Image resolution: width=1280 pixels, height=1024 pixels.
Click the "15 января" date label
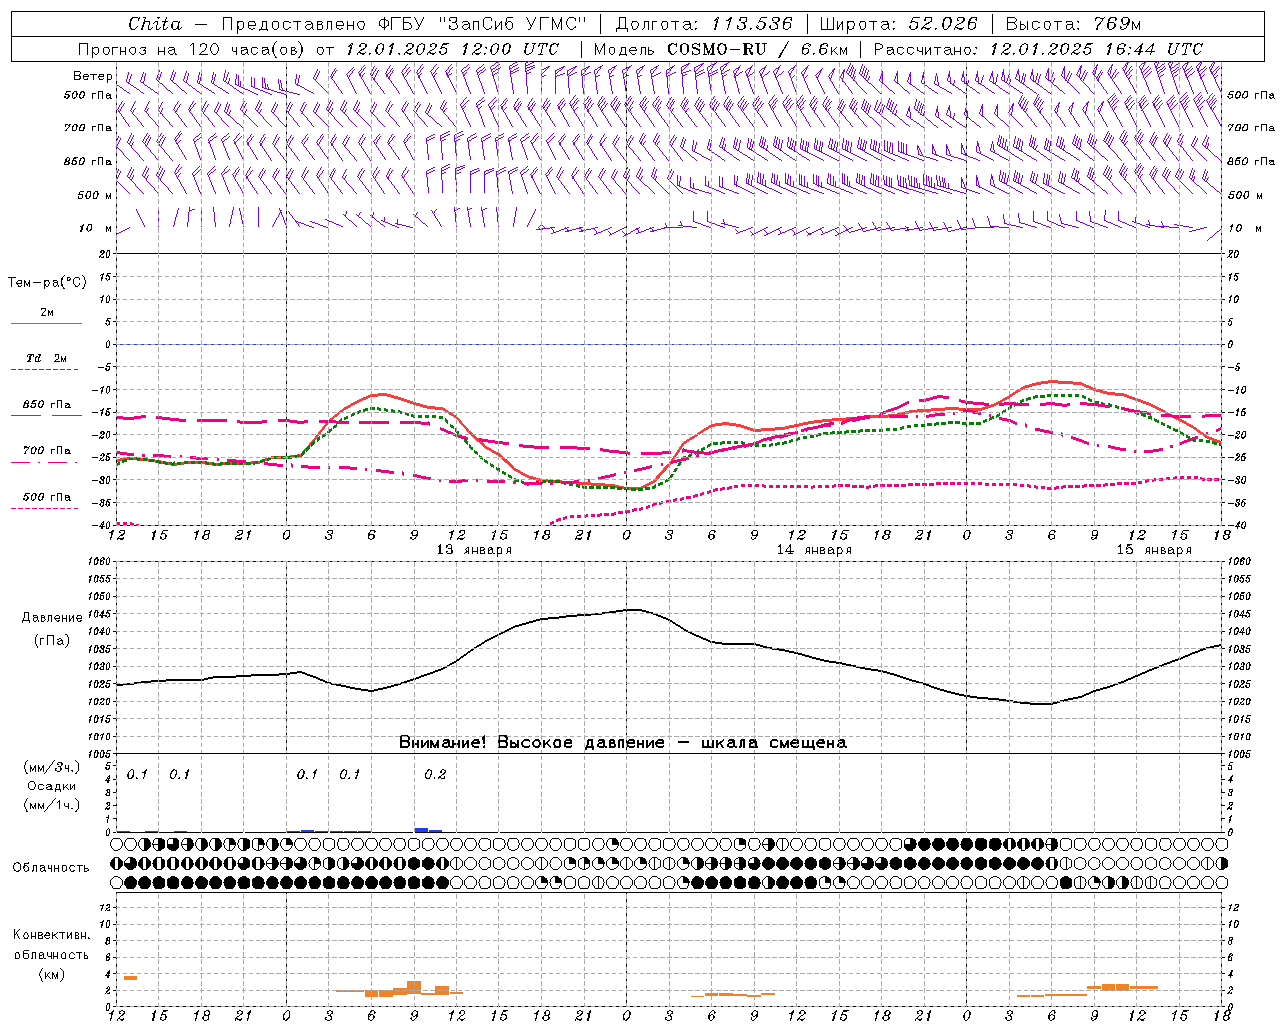click(1154, 550)
